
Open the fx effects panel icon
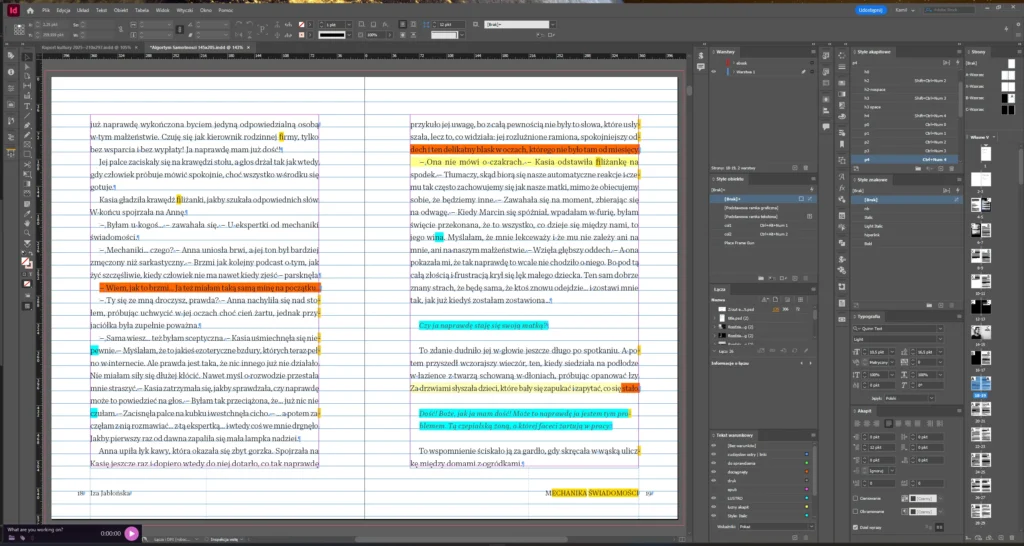[842, 187]
